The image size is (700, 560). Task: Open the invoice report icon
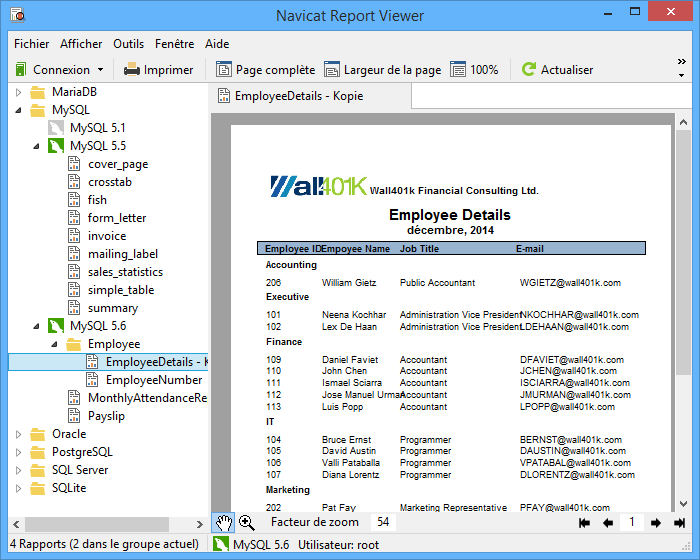(74, 236)
